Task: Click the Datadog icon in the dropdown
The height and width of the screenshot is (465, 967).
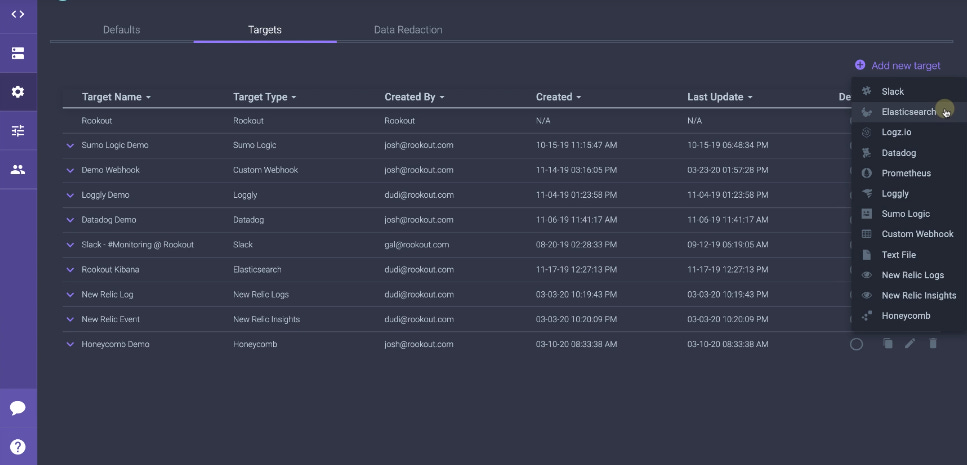Action: click(866, 152)
